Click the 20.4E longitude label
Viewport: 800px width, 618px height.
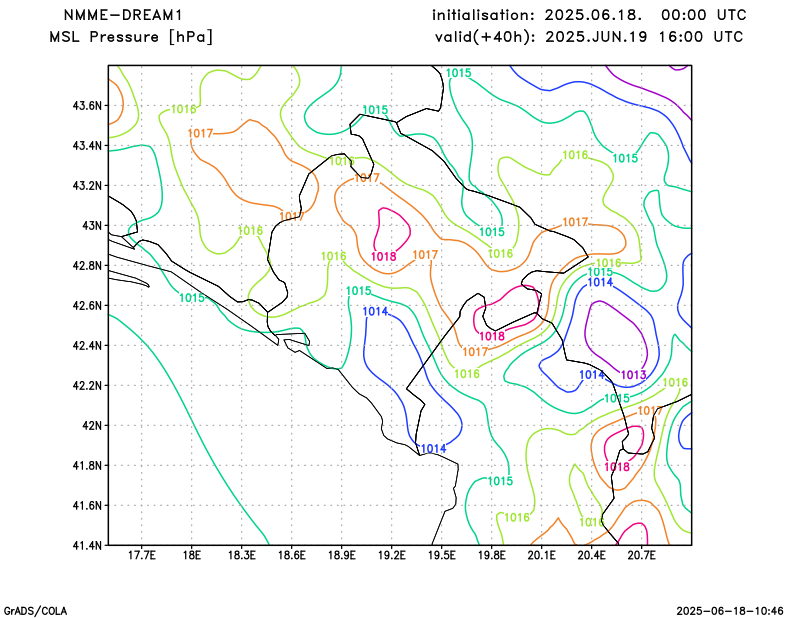pos(592,556)
